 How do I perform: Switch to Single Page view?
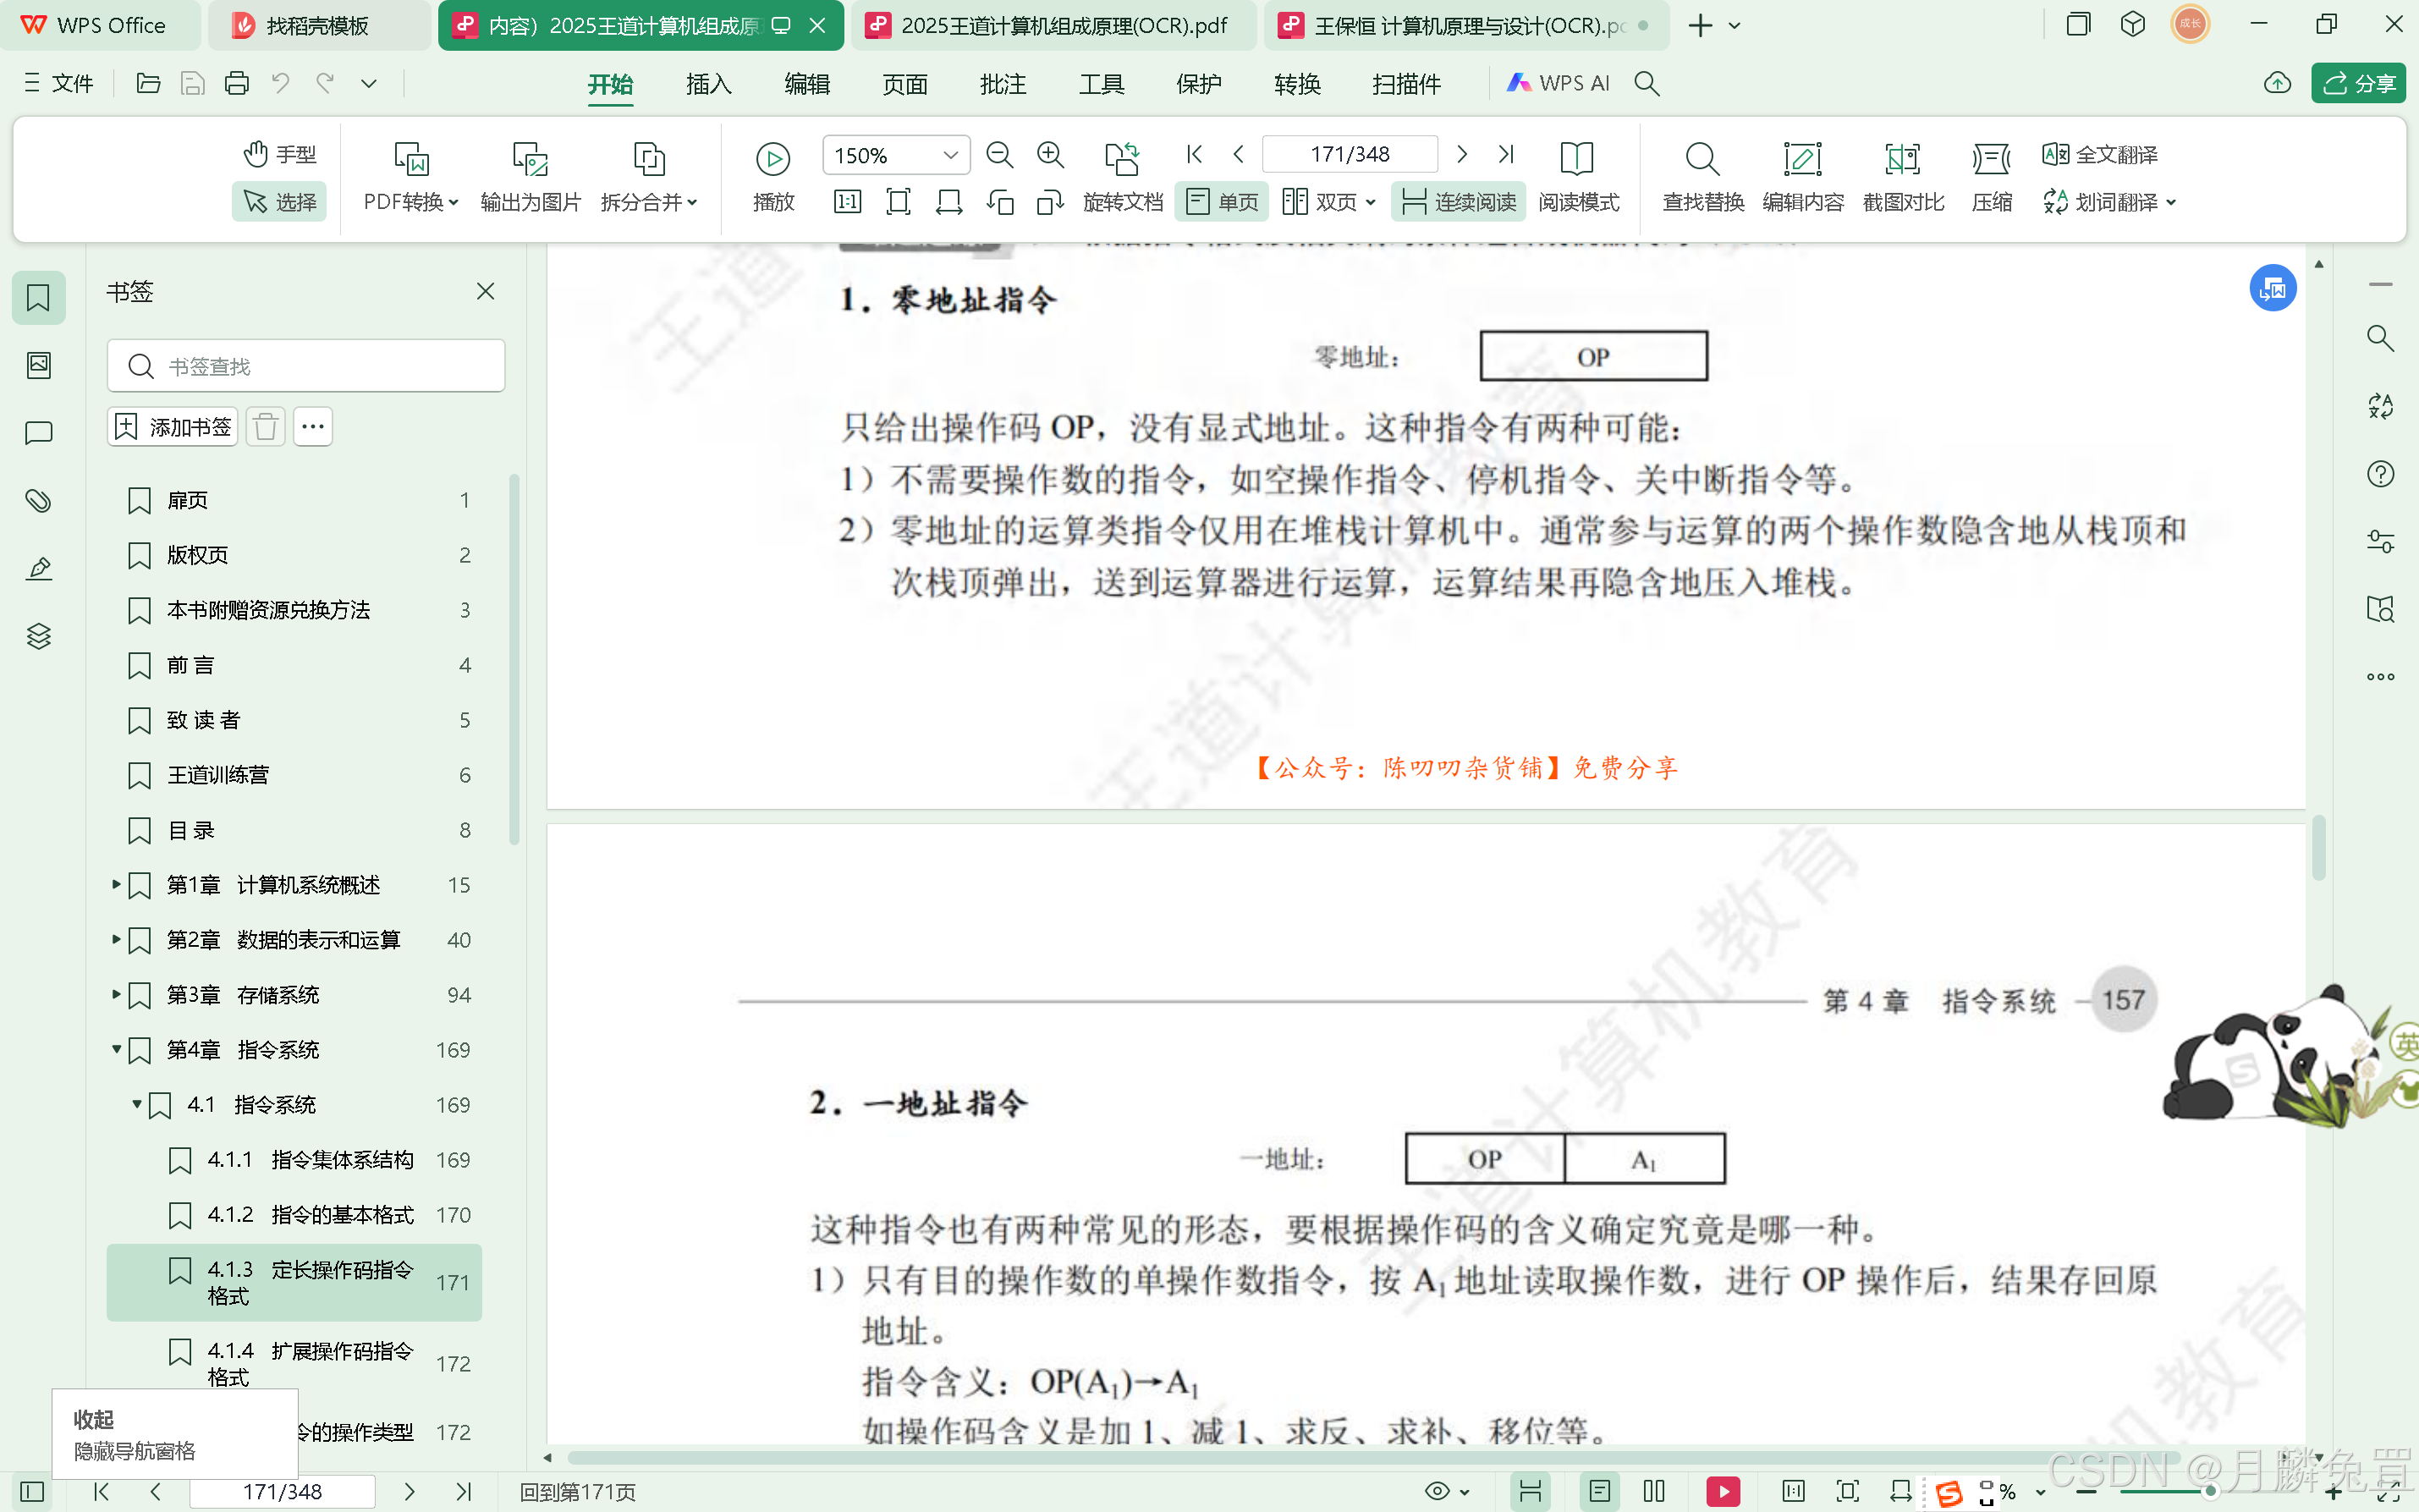tap(1223, 202)
